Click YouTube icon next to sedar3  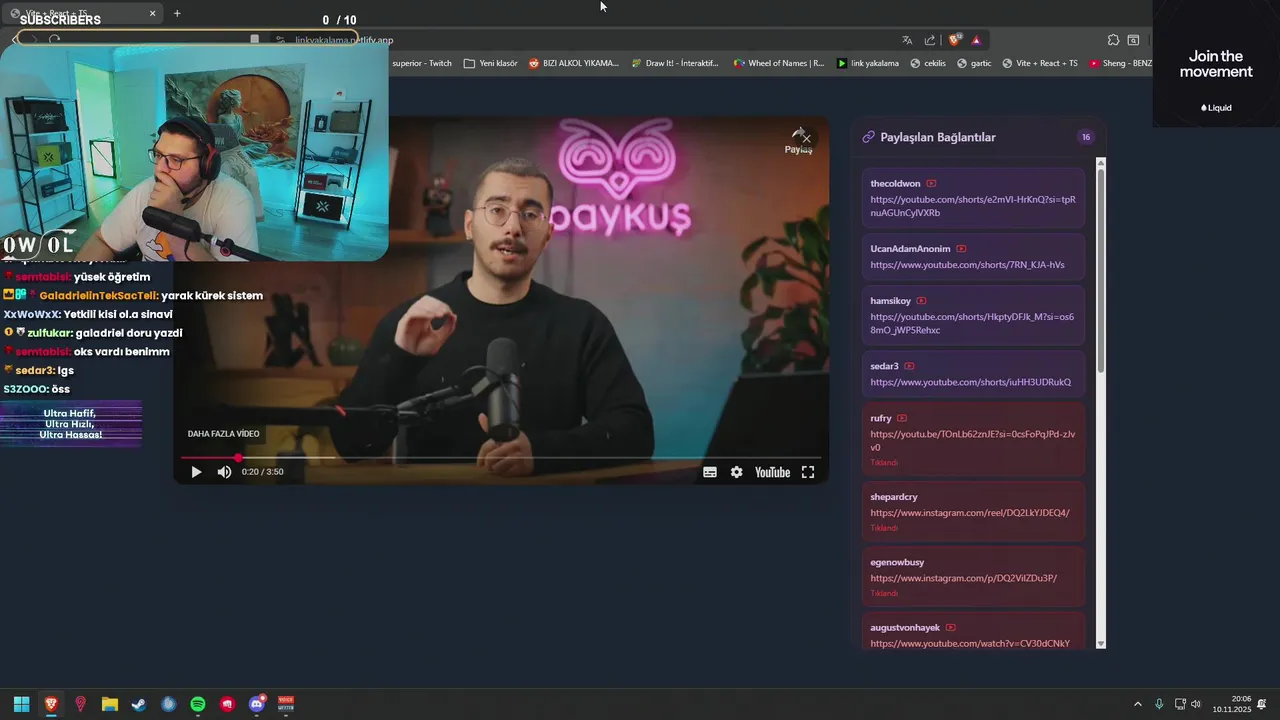909,366
